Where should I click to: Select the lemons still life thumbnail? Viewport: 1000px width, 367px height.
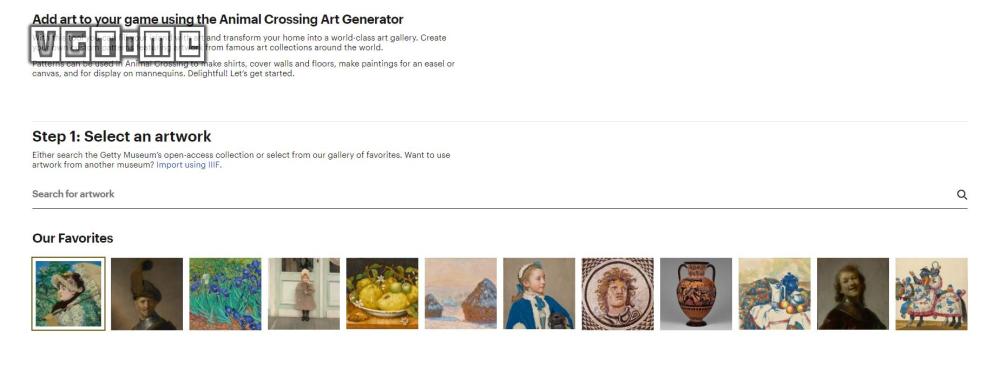point(382,294)
